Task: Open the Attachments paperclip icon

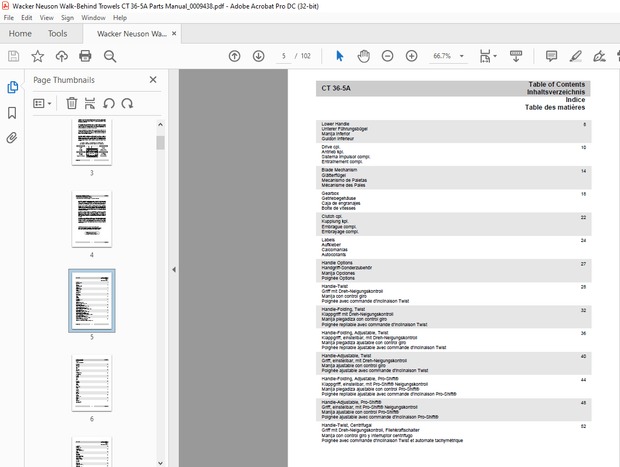Action: [x=12, y=138]
